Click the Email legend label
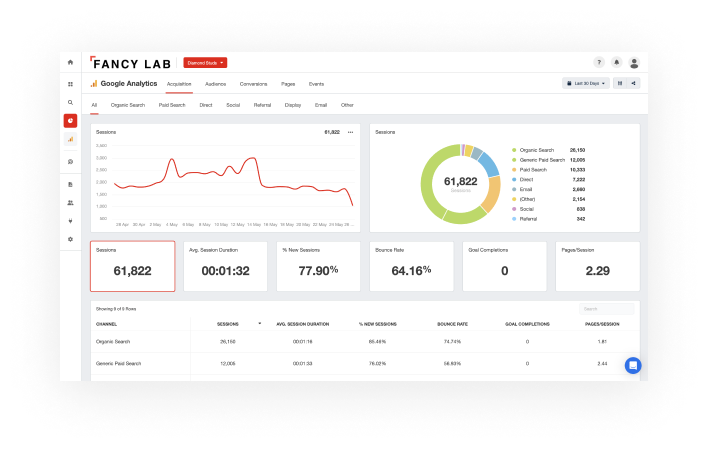Screen dimensions: 708x449 click(526, 189)
